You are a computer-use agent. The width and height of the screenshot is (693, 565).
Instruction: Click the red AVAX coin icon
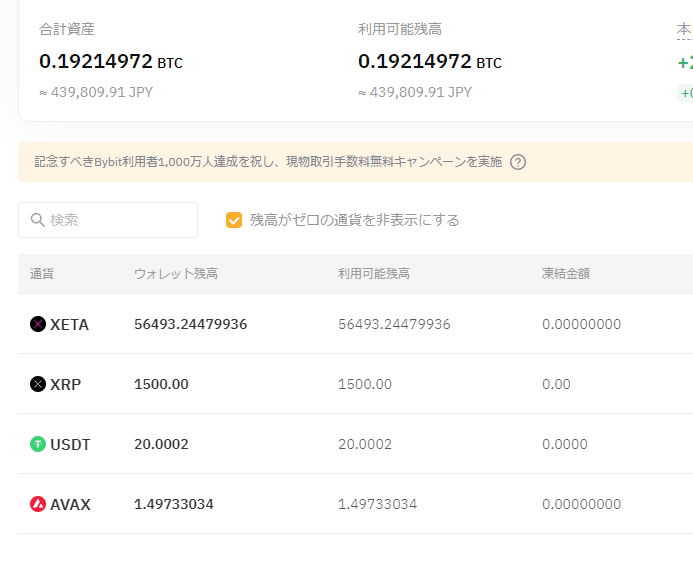pos(38,504)
